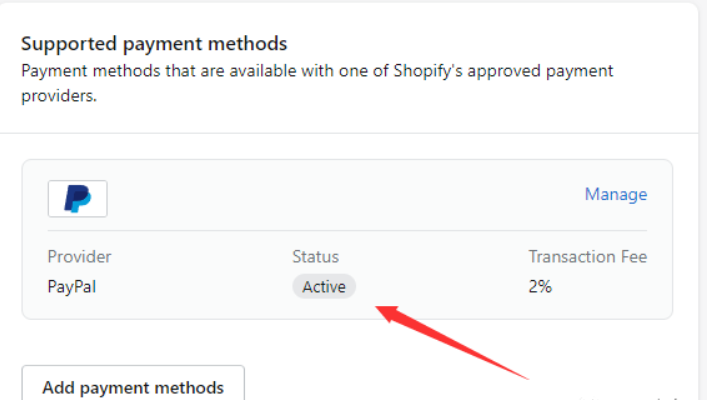Viewport: 711px width, 400px height.
Task: Click the phrase 'Shopify's approved payment' in description
Action: 507,71
